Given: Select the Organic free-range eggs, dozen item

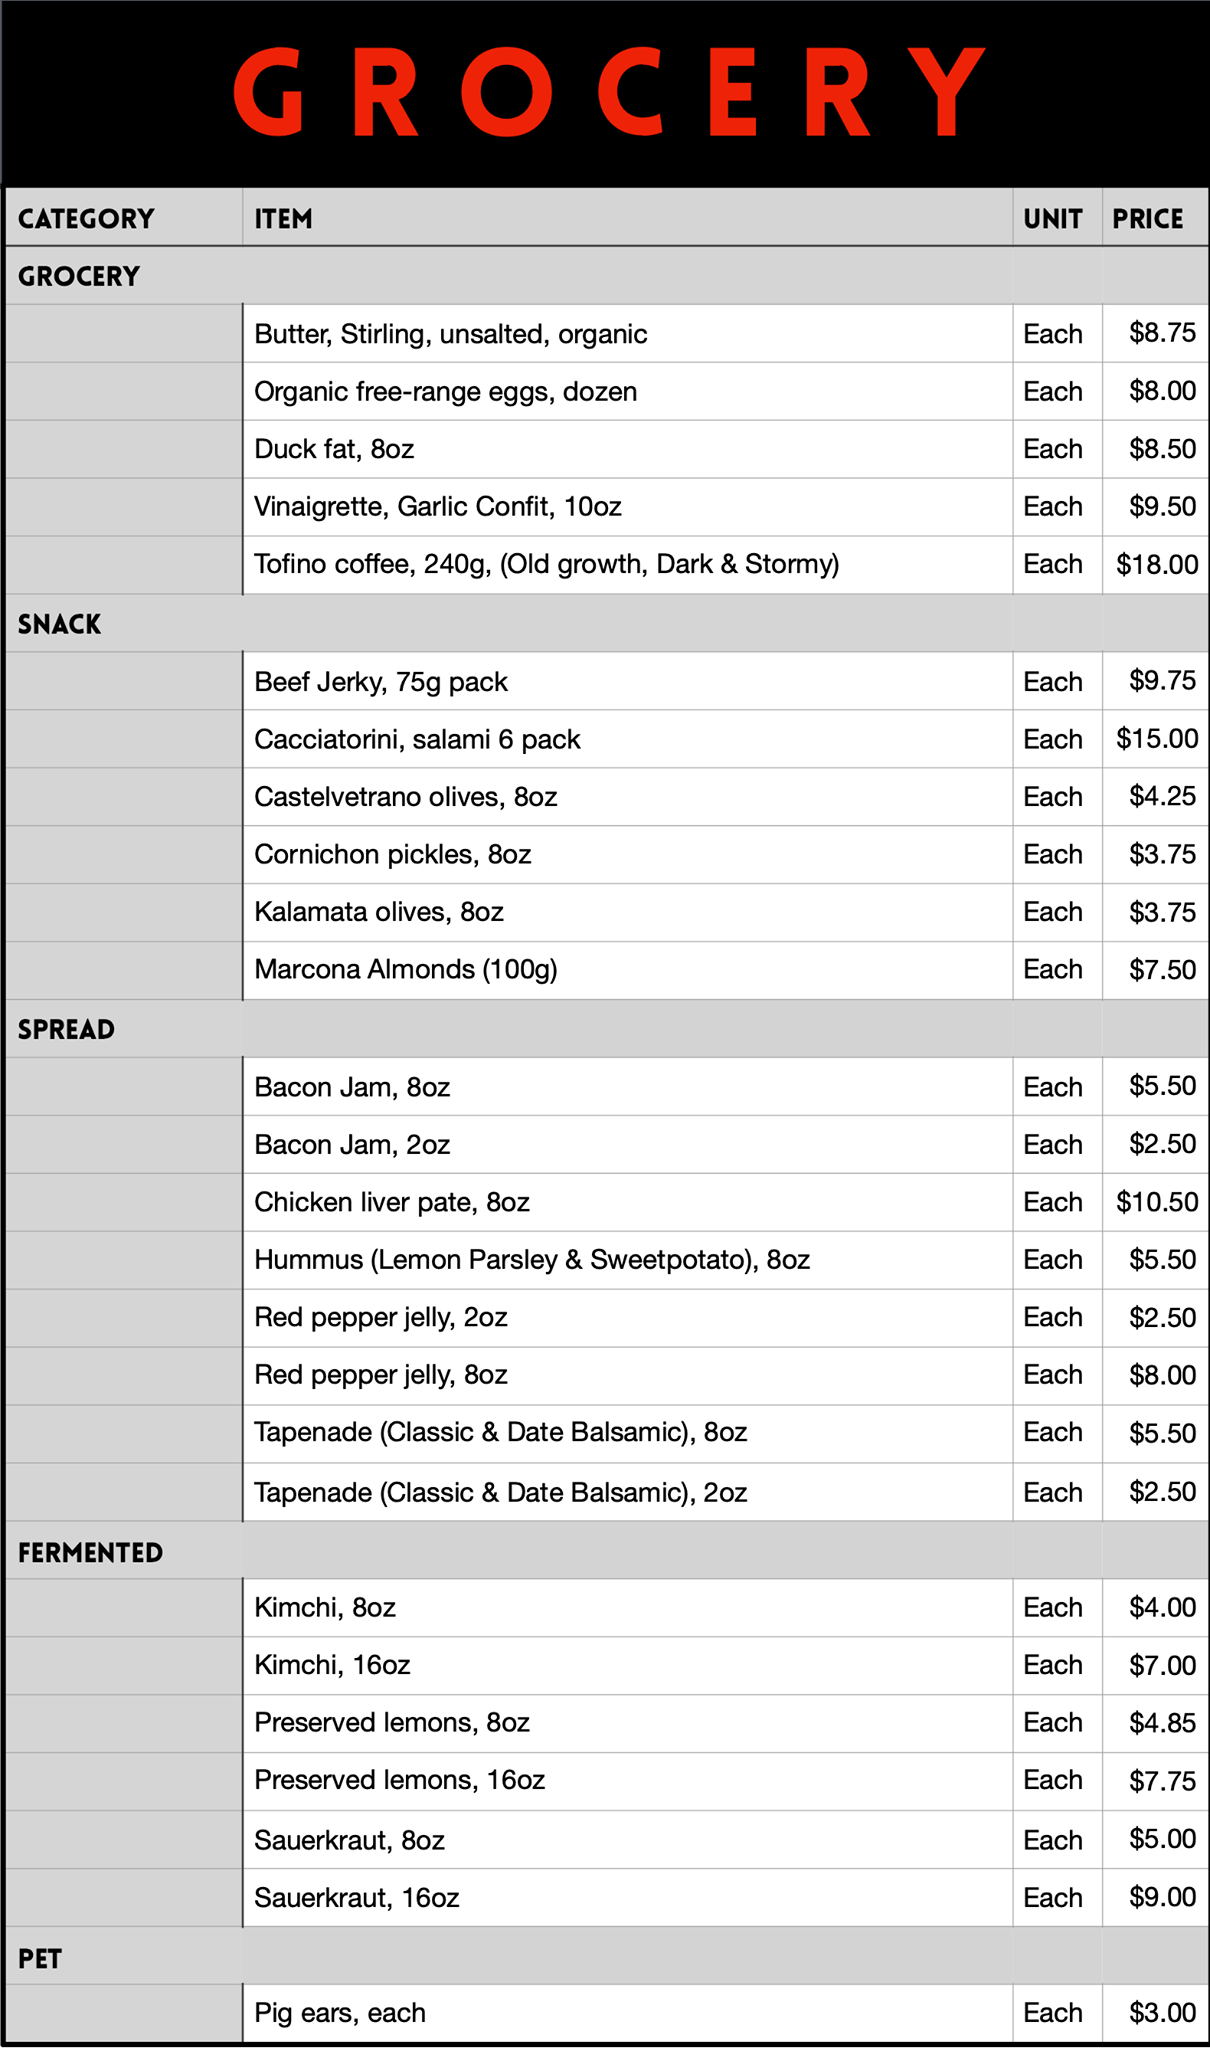Looking at the screenshot, I should point(445,392).
